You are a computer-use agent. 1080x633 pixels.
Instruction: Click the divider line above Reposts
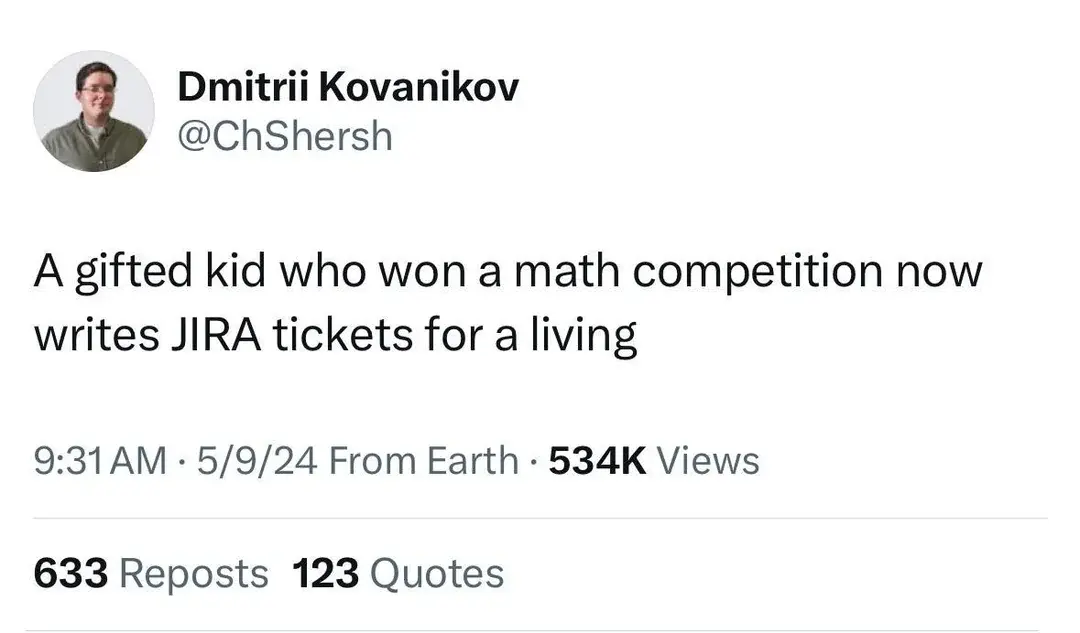(x=541, y=518)
